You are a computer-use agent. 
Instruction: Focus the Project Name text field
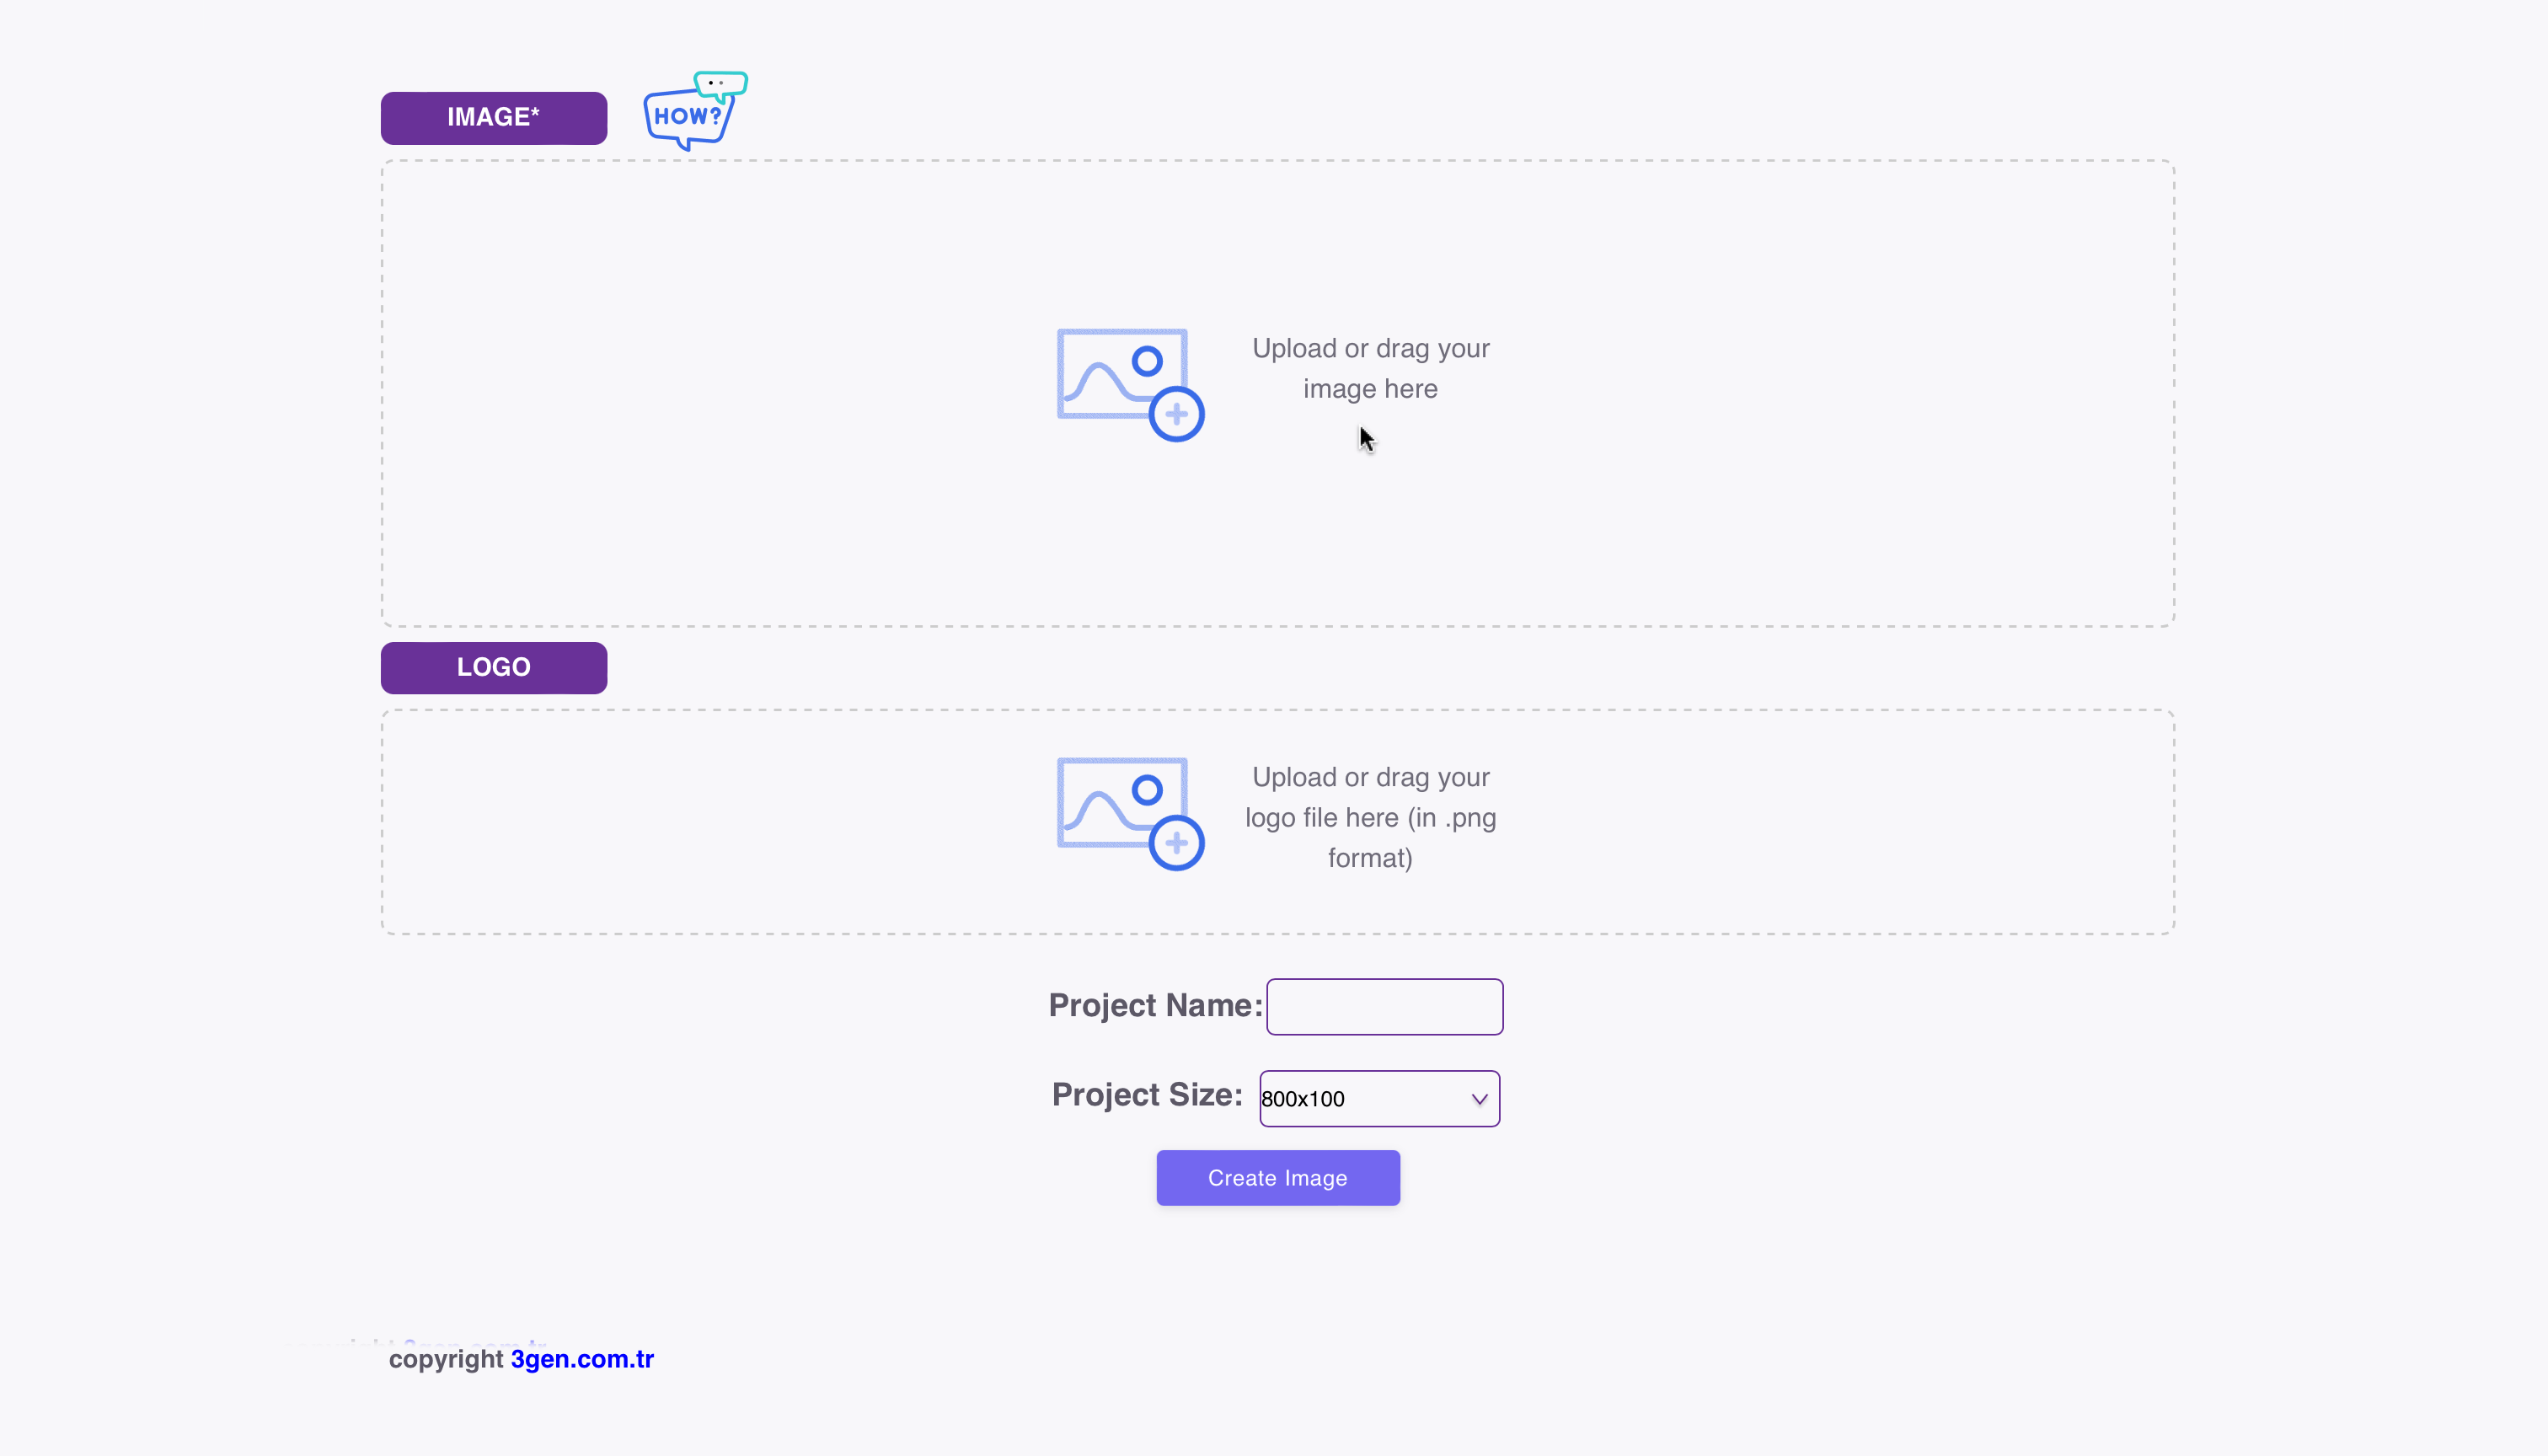click(1384, 1006)
